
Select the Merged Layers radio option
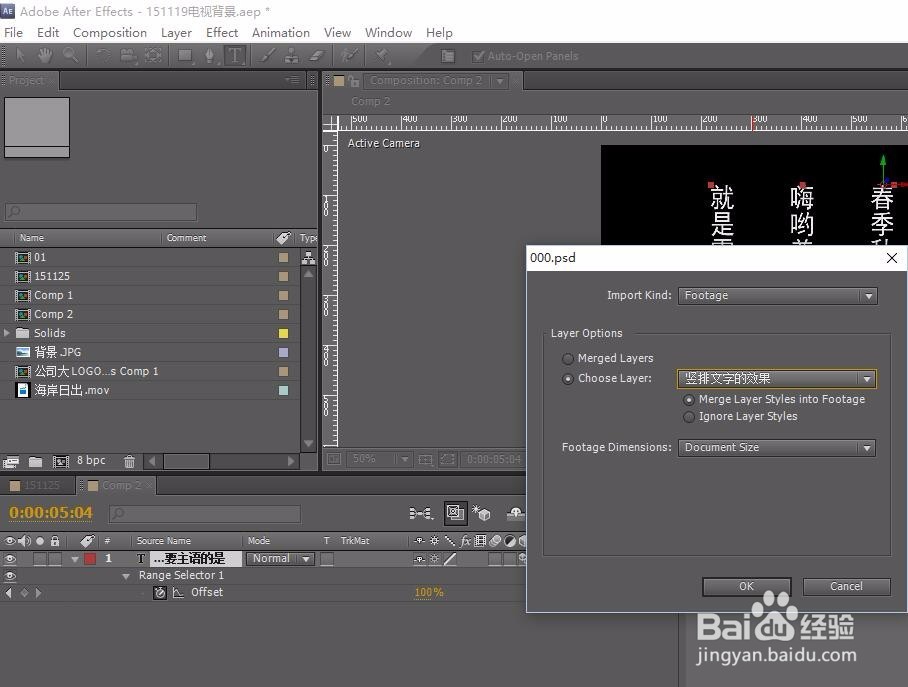(568, 359)
